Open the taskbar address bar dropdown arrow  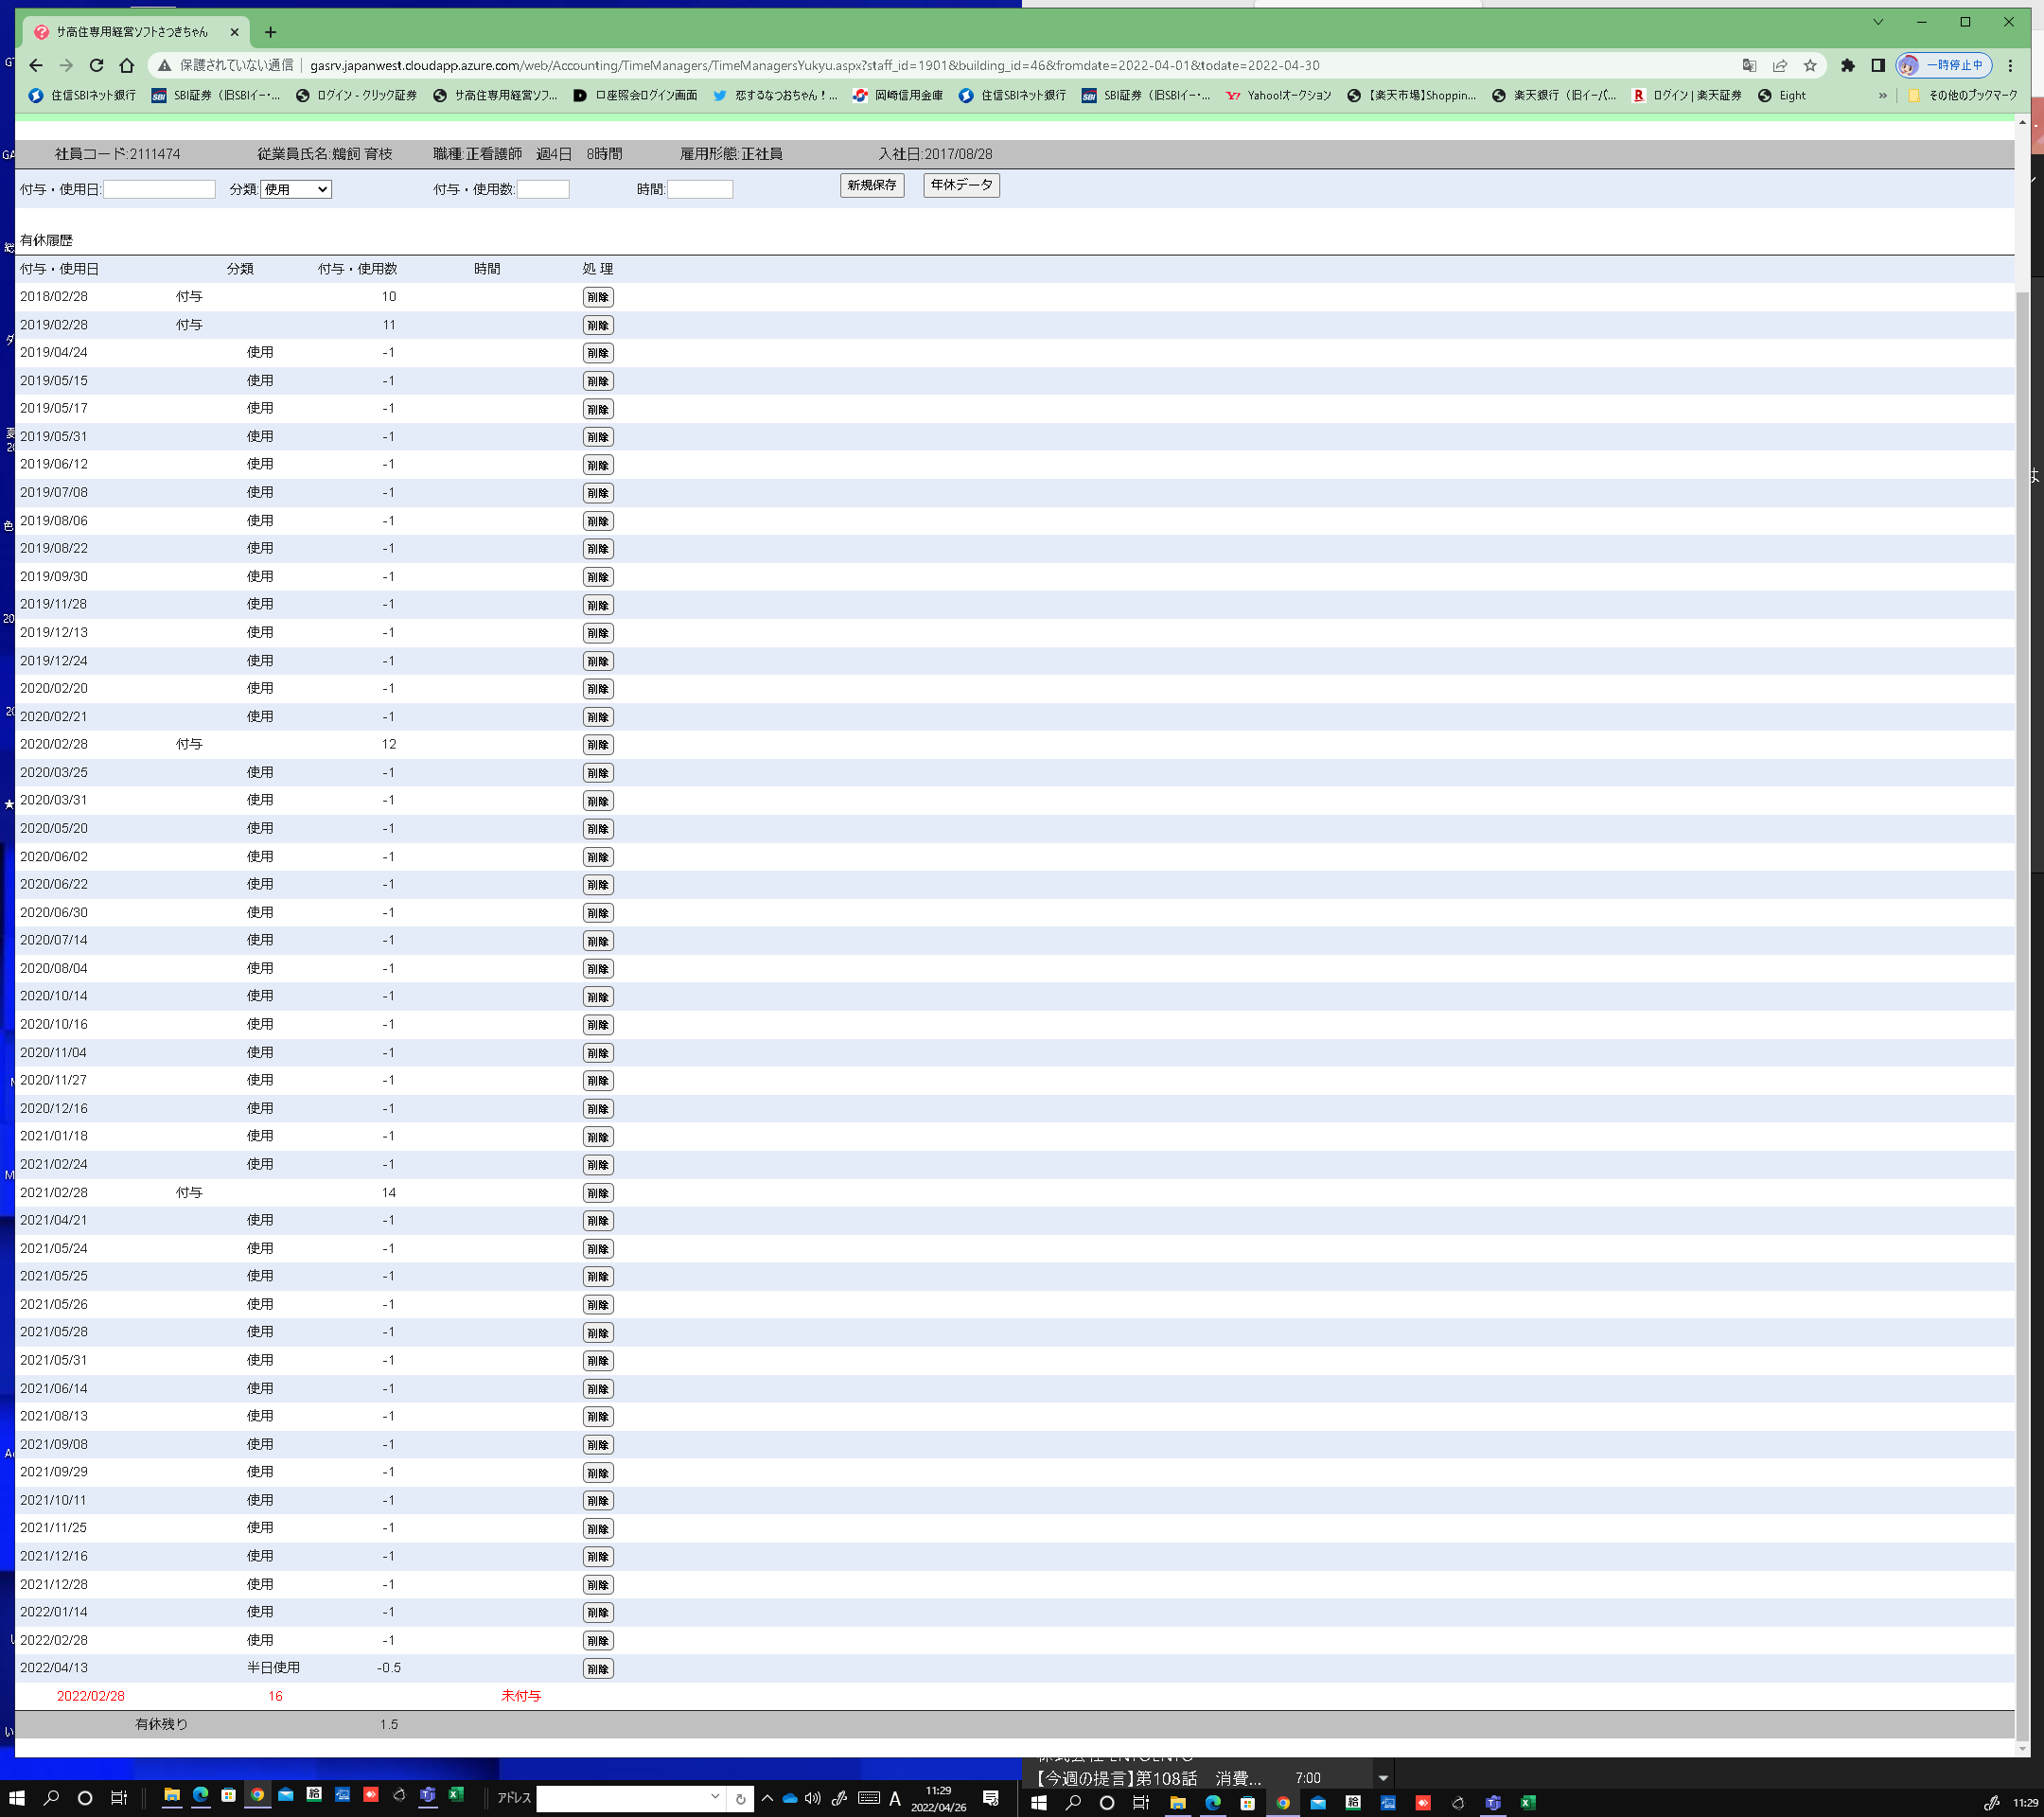click(714, 1797)
